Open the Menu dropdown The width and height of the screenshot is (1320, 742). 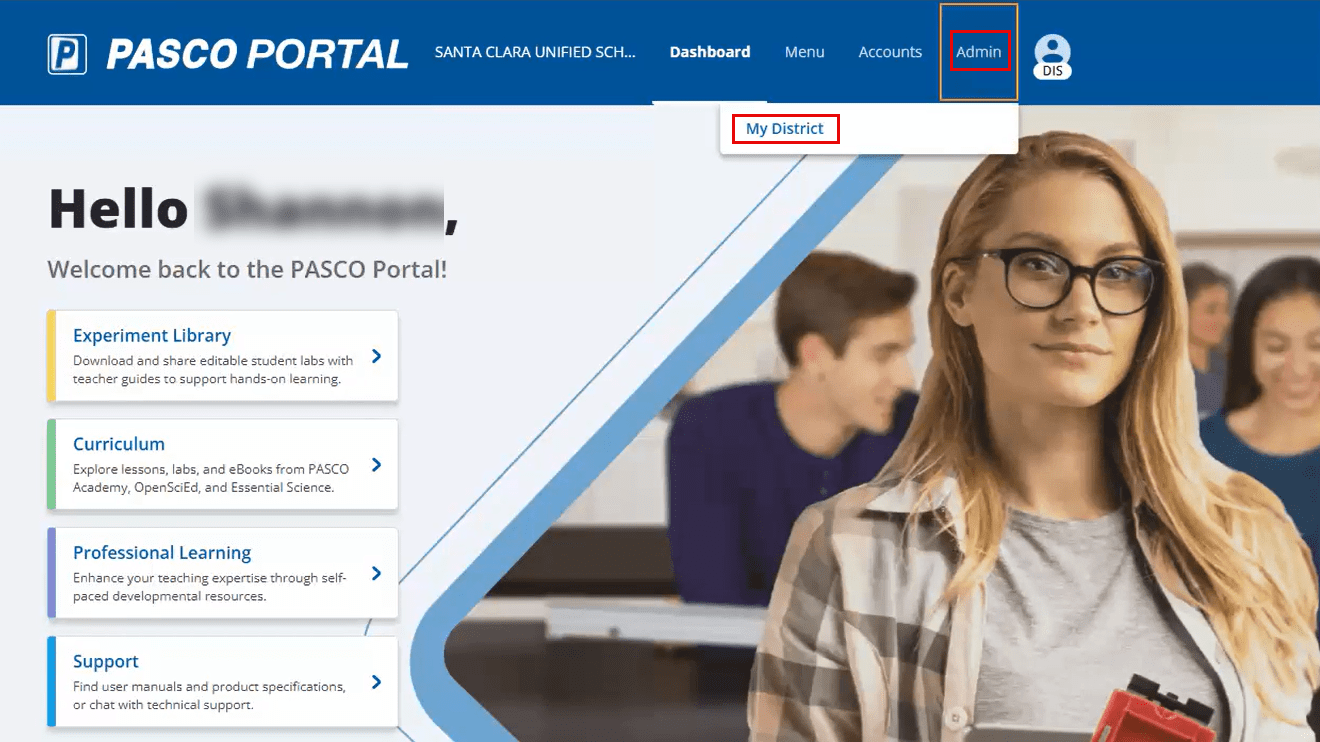tap(804, 51)
